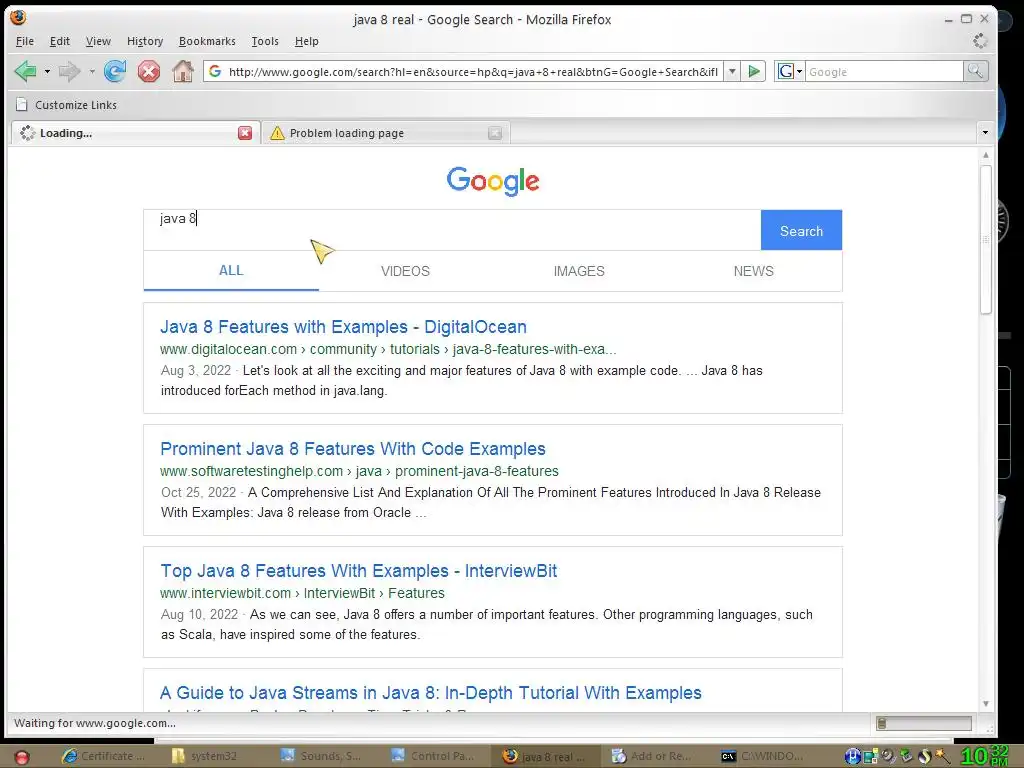Click the green Go arrow beside the address bar
Screen dimensions: 1024x768
754,71
